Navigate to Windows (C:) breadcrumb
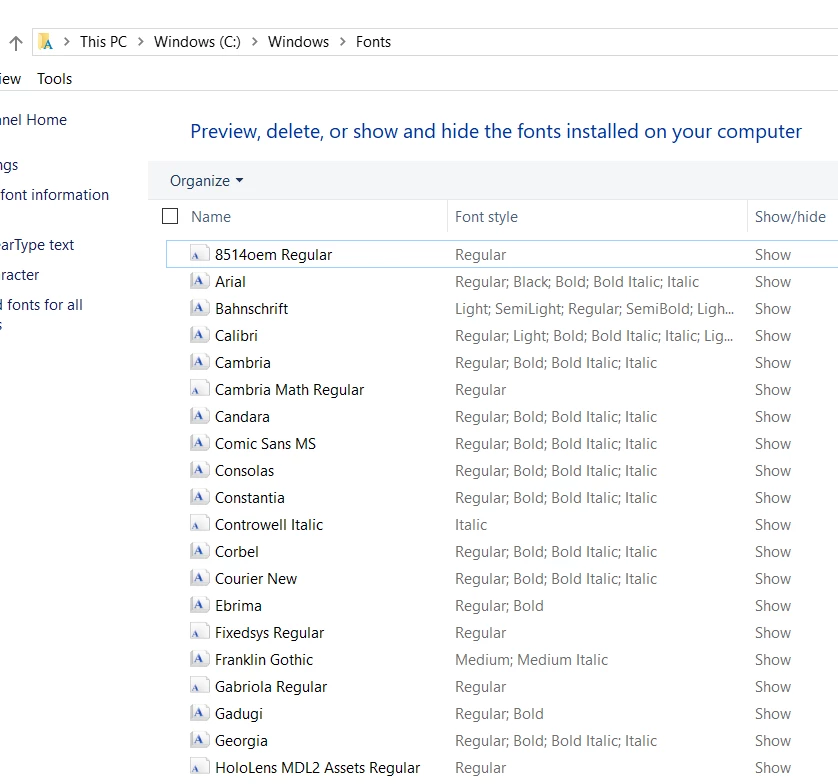Image resolution: width=838 pixels, height=784 pixels. point(197,42)
